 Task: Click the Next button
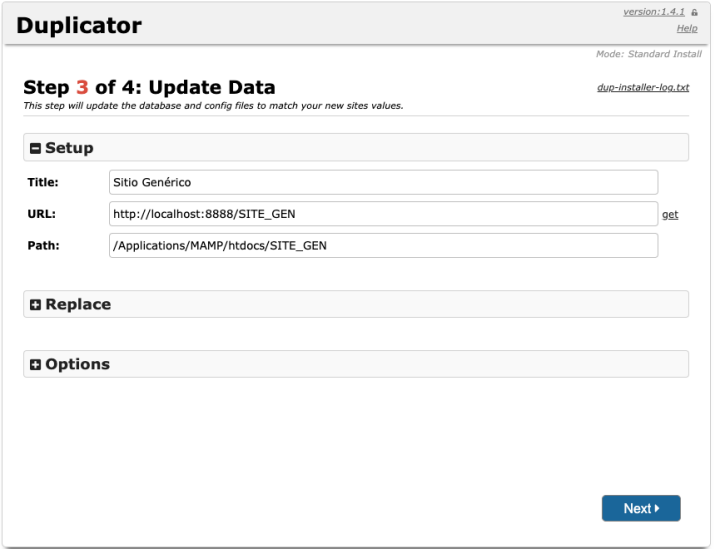(641, 508)
